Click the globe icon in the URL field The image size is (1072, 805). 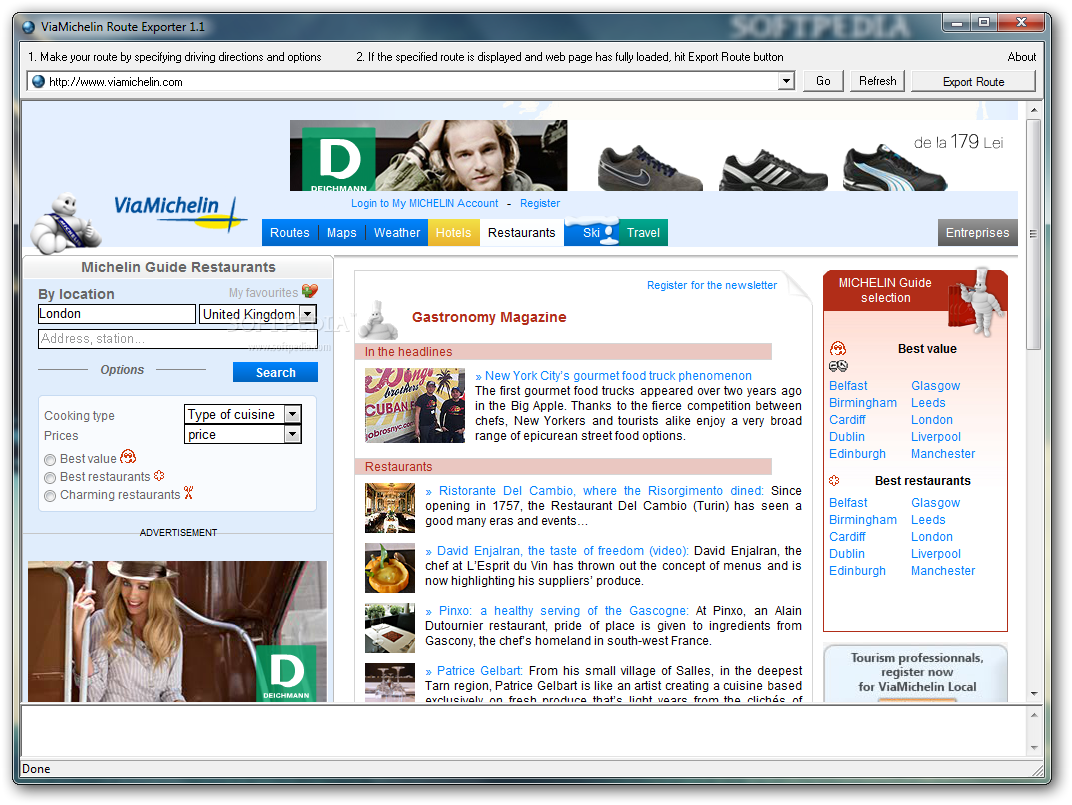(x=38, y=81)
